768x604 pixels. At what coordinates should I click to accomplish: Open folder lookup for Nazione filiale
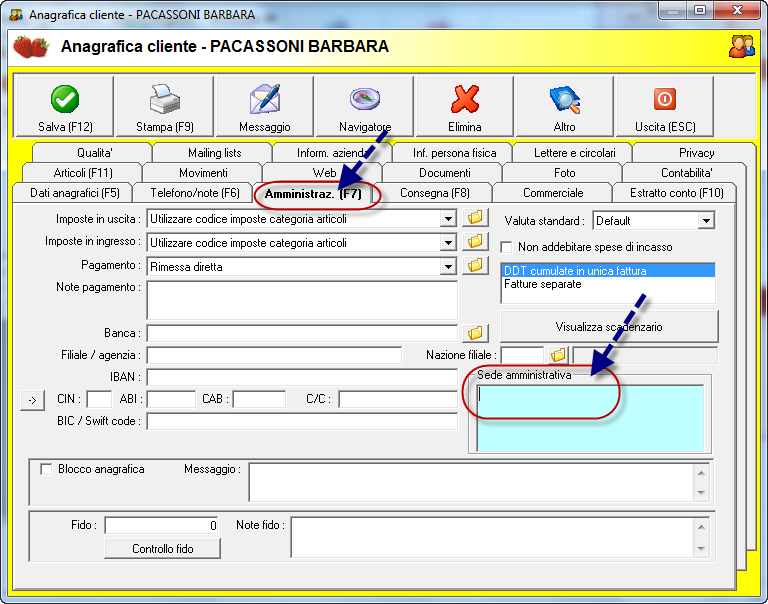pyautogui.click(x=558, y=355)
